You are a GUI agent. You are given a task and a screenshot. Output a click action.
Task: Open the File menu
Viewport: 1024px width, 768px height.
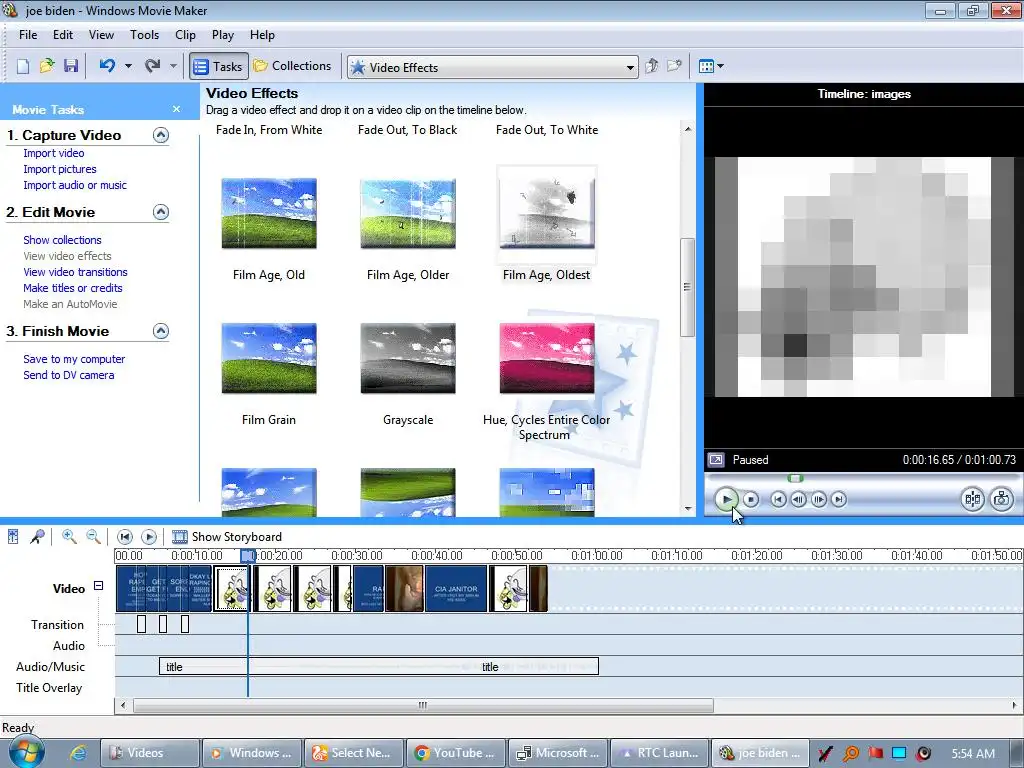(28, 35)
